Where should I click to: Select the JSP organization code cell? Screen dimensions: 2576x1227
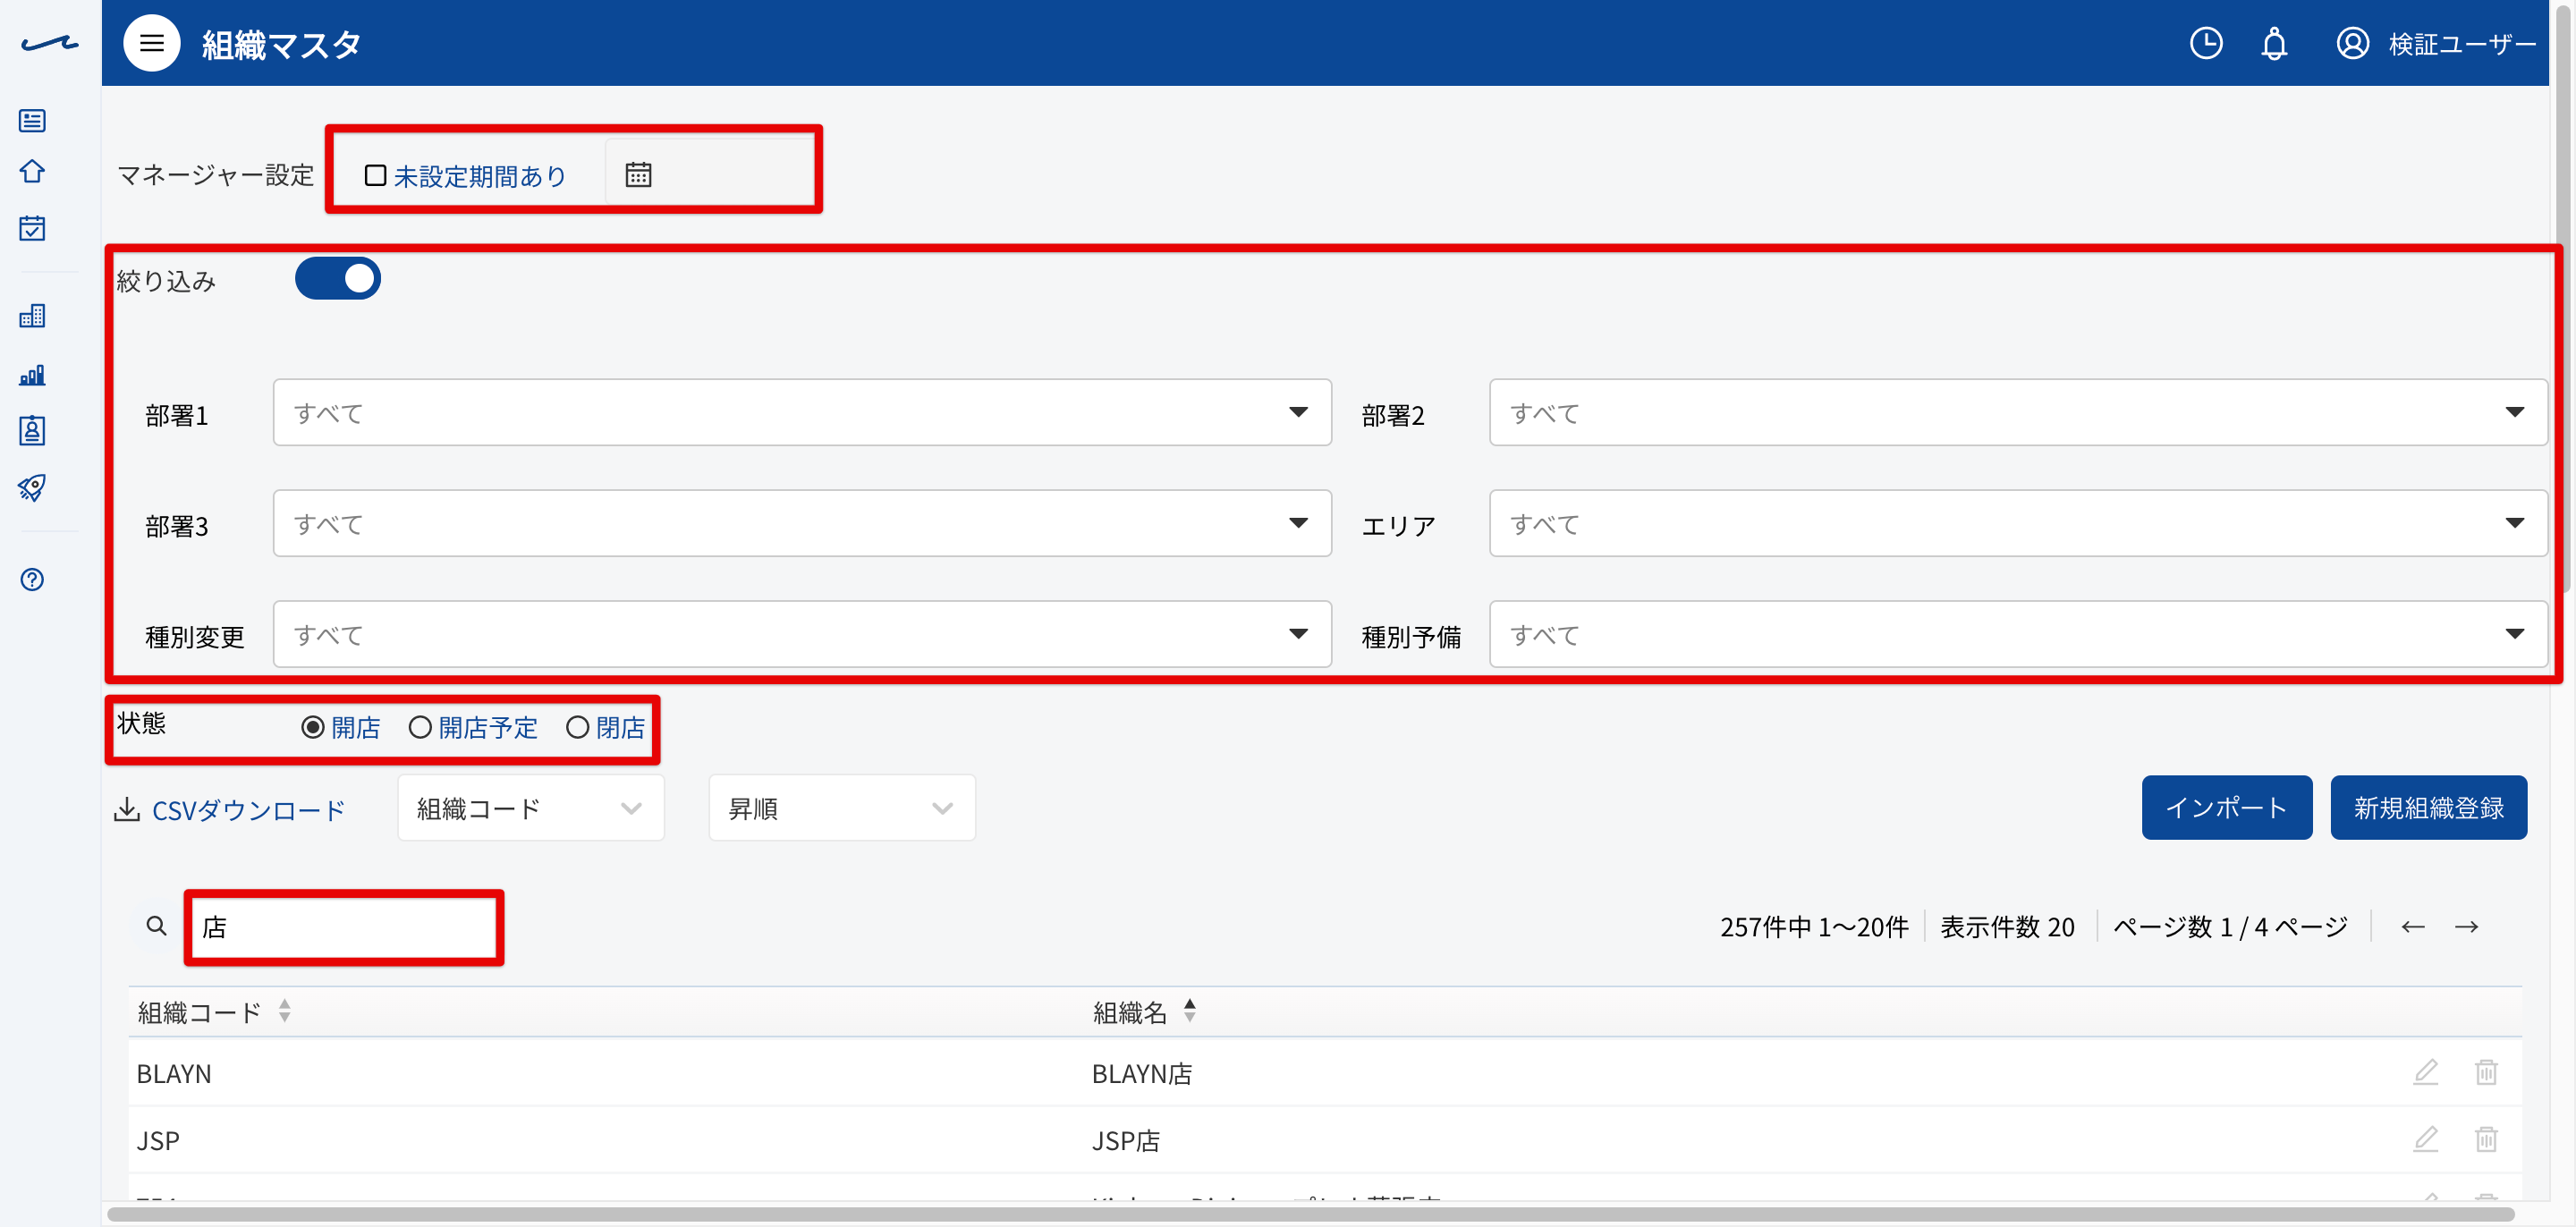point(158,1140)
